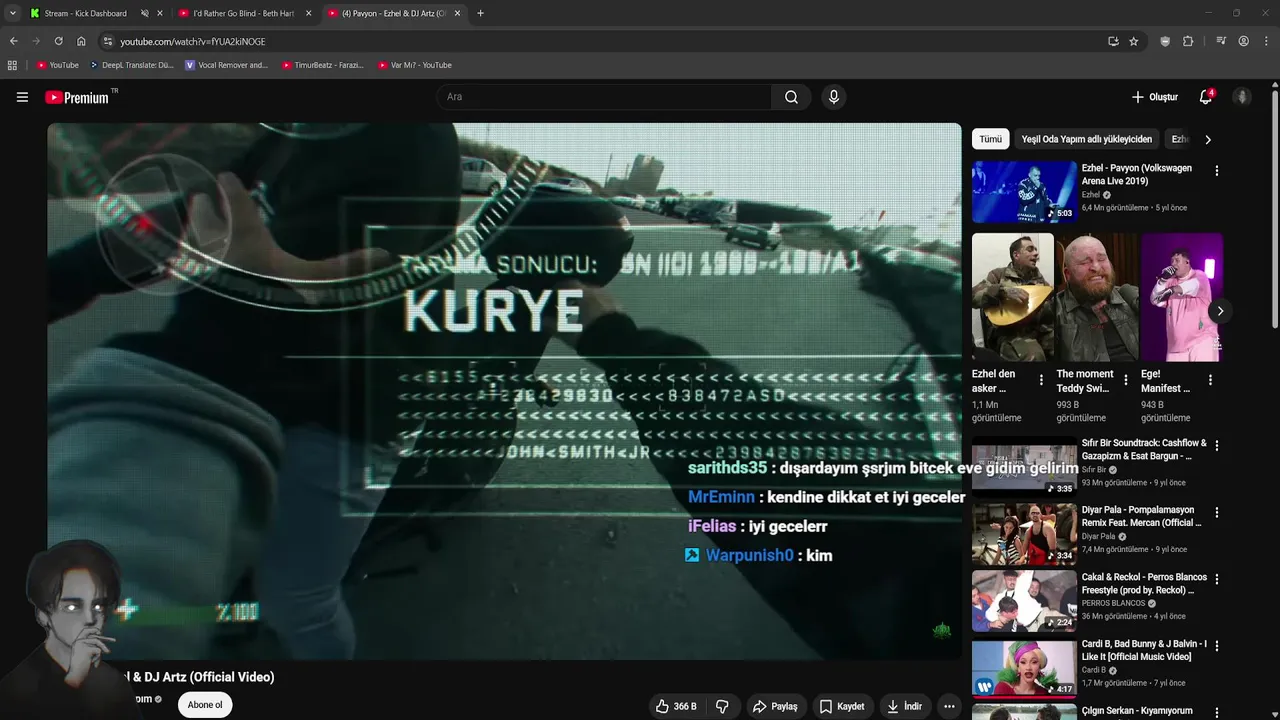Image resolution: width=1280 pixels, height=720 pixels.
Task: Select Yeşil Oda Yapım adlı yükleyiciden chip
Action: click(1086, 139)
